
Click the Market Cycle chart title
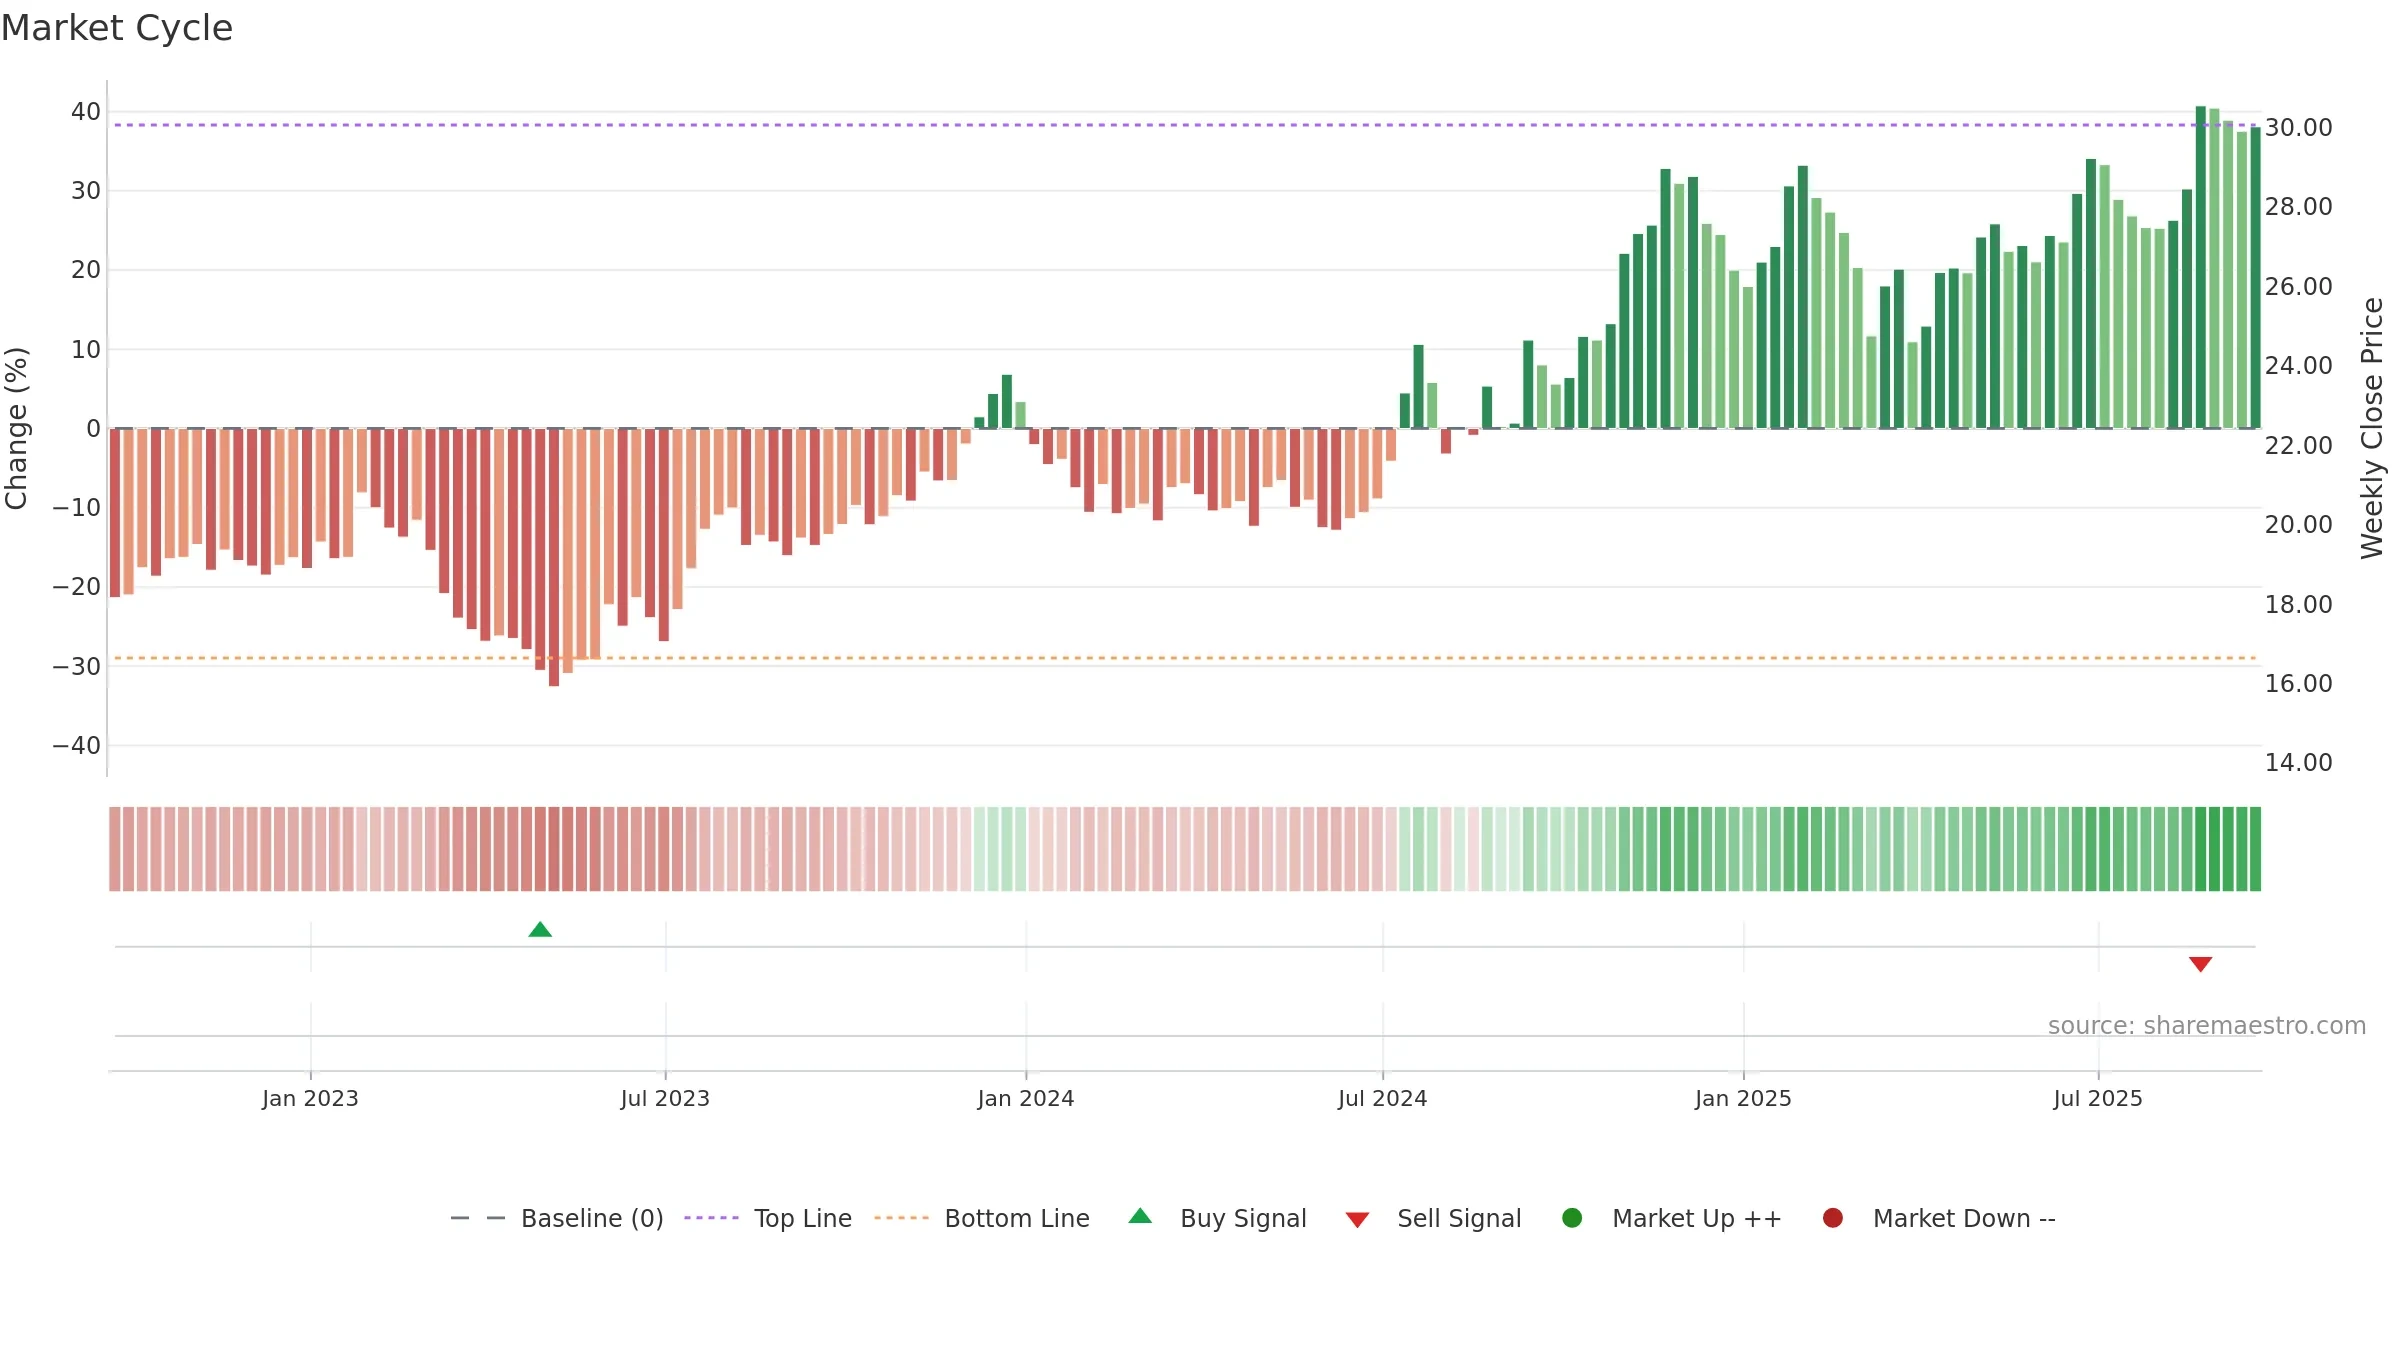coord(117,28)
